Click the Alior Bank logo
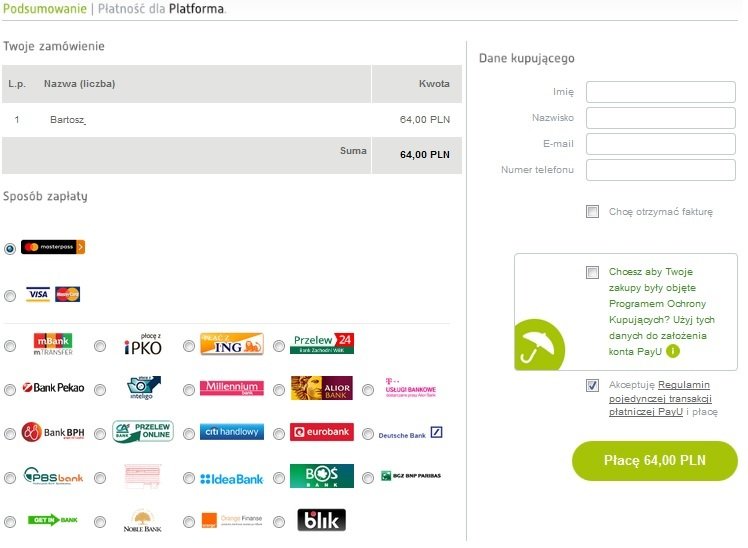 coord(321,388)
